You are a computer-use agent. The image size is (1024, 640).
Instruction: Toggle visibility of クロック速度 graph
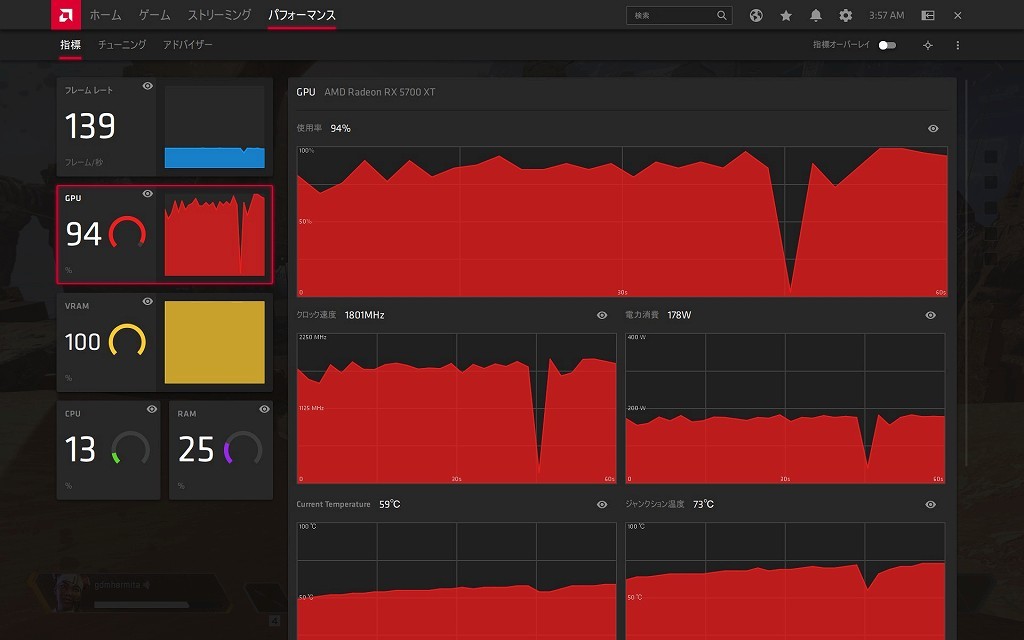click(602, 315)
